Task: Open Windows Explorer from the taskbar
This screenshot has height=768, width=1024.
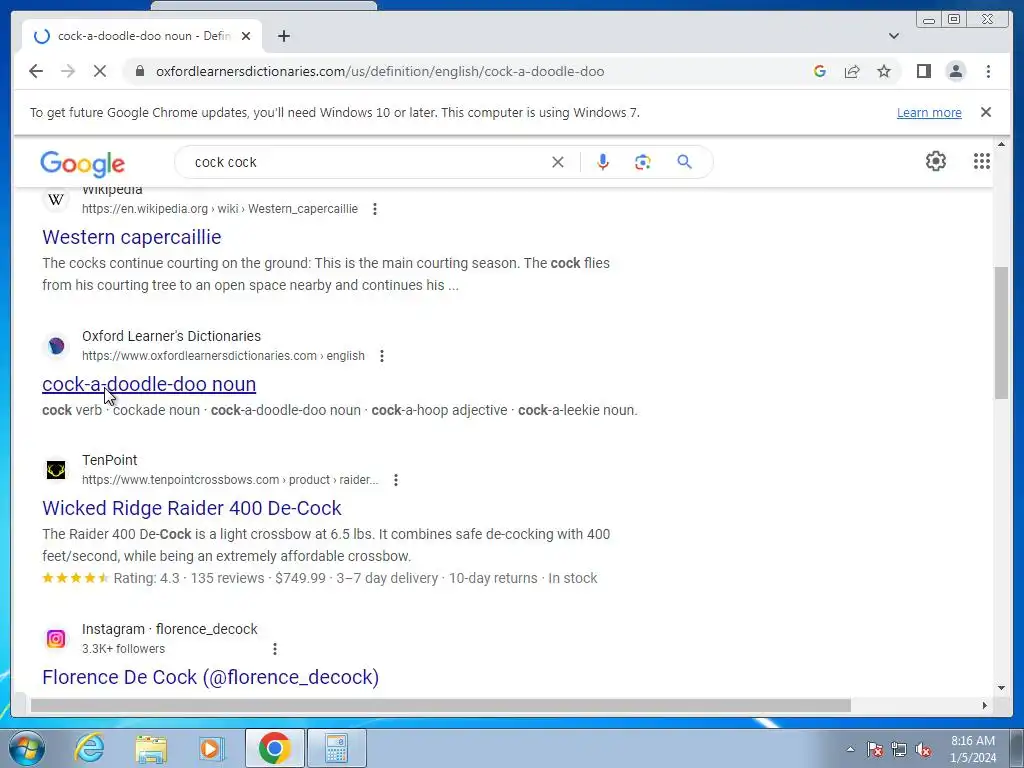Action: [x=151, y=748]
